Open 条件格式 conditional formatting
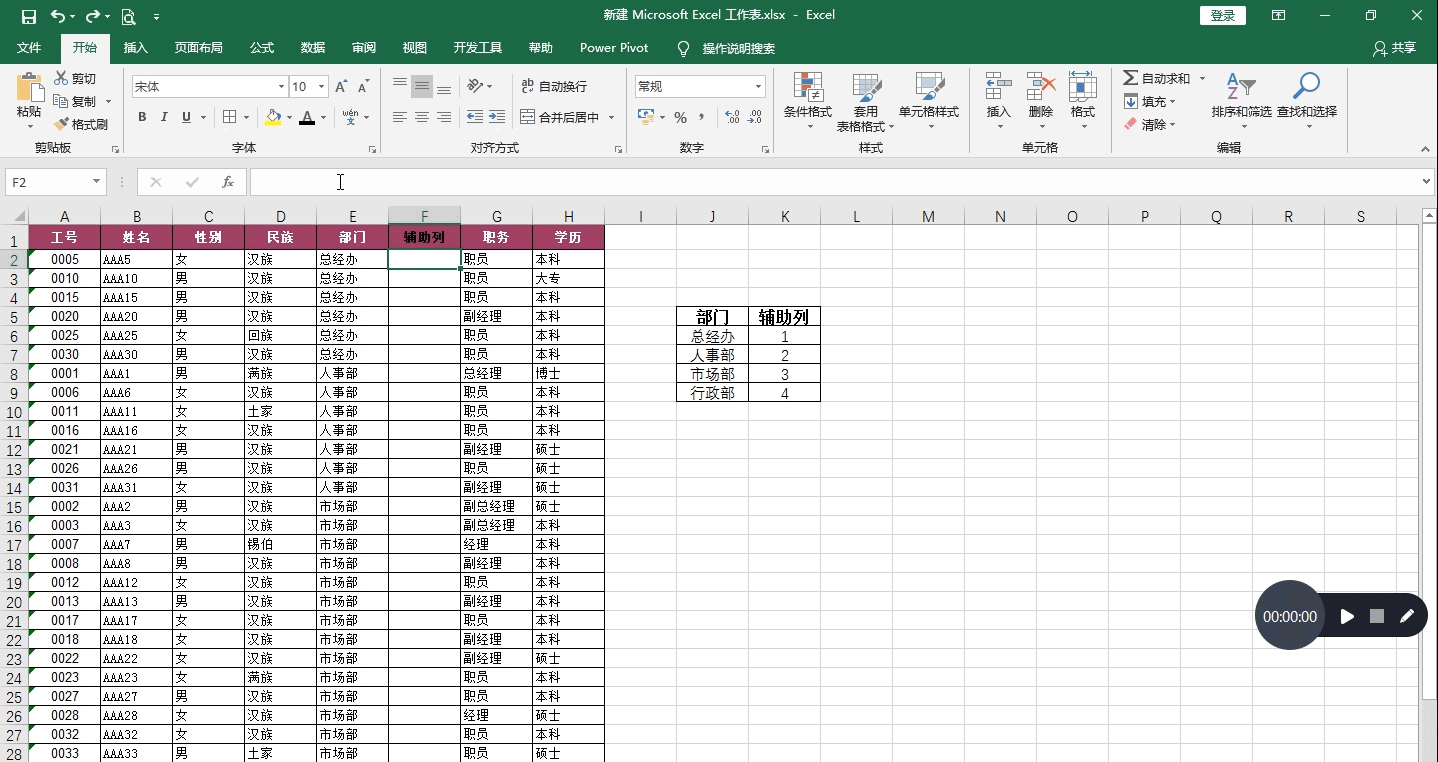The height and width of the screenshot is (762, 1438). point(808,102)
